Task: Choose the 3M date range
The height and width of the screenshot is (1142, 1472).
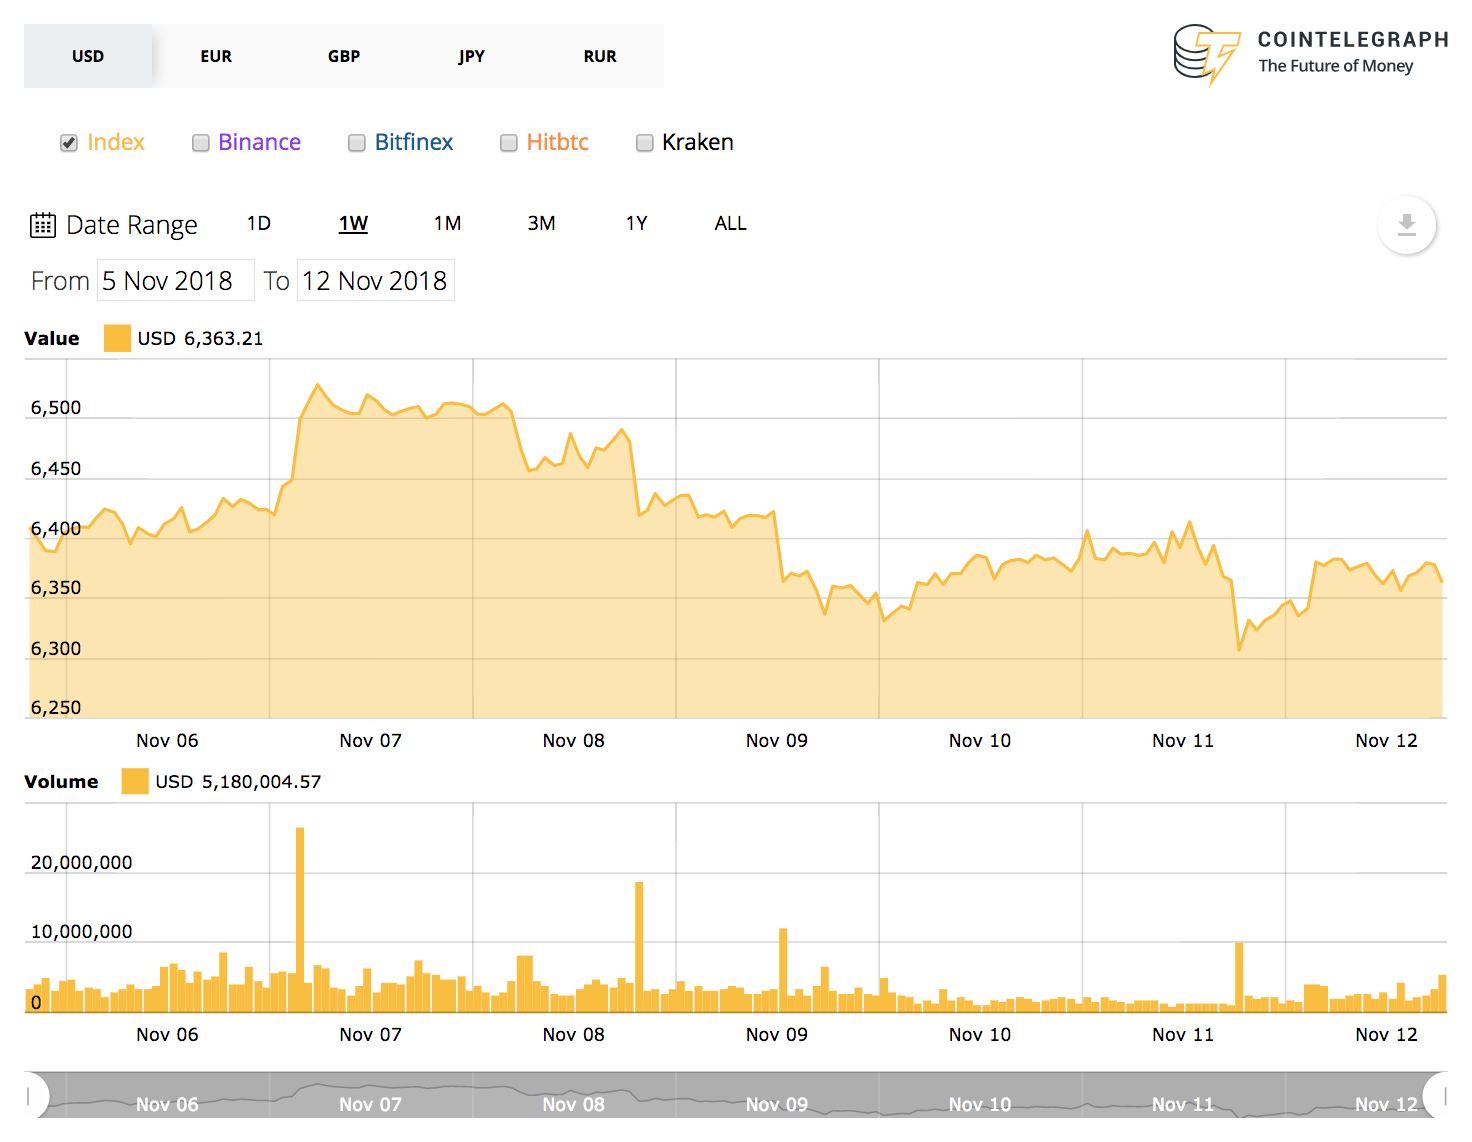Action: [542, 223]
